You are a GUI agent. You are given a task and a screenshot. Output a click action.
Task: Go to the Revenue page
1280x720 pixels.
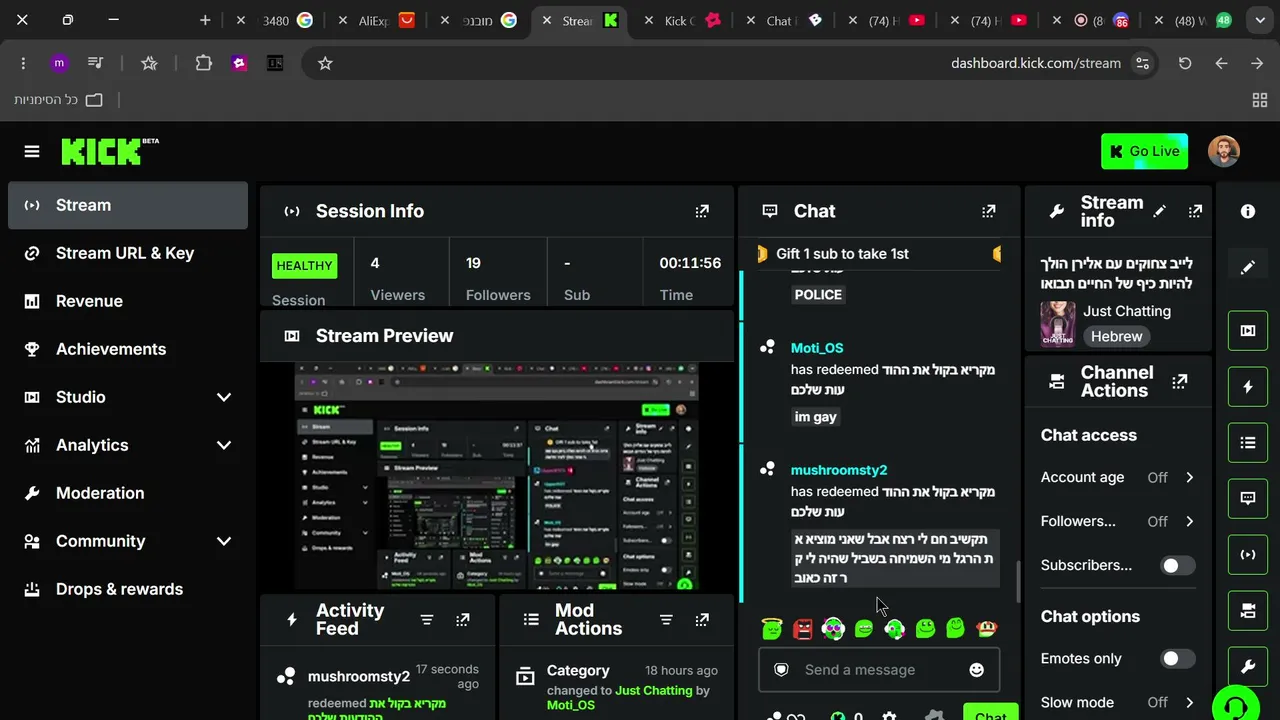[128, 301]
